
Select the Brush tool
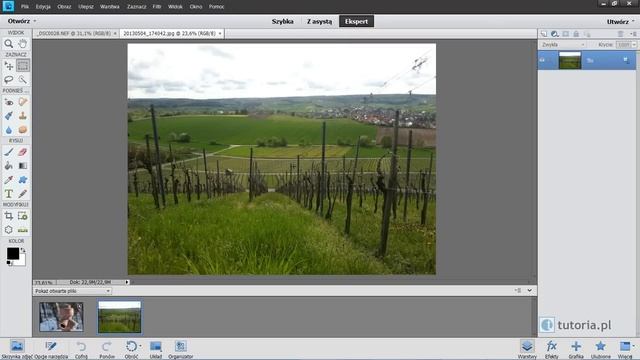(x=9, y=152)
